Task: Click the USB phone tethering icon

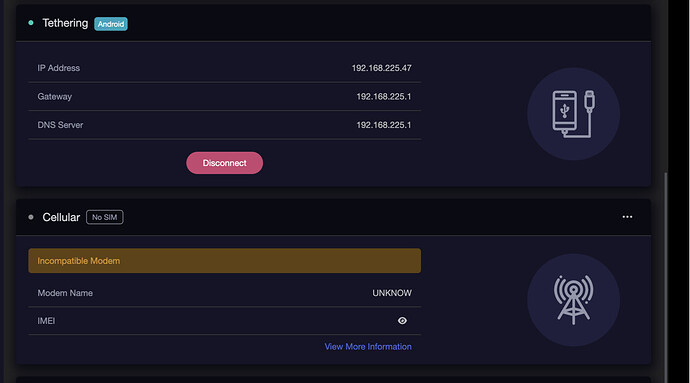Action: [573, 114]
